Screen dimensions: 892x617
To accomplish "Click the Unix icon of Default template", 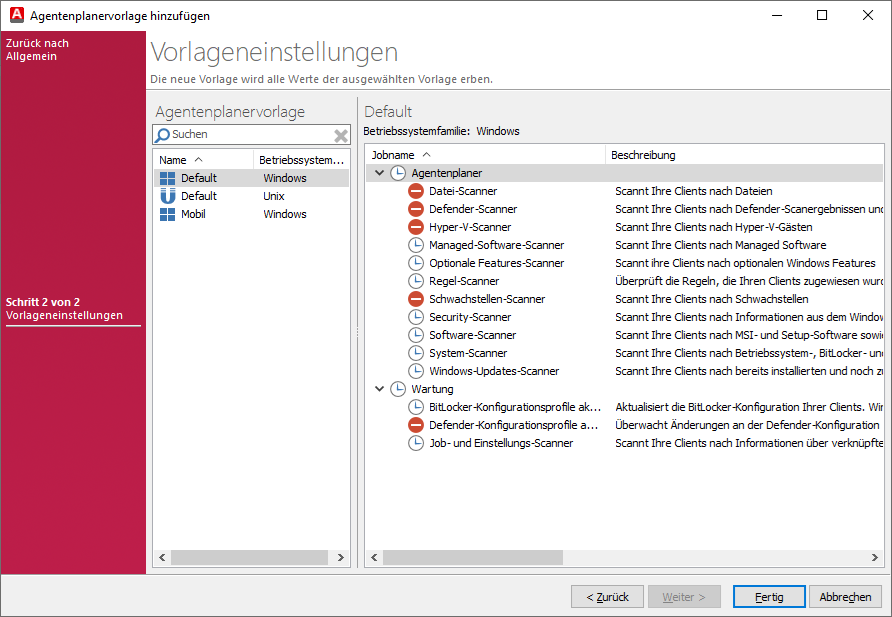I will pyautogui.click(x=167, y=196).
